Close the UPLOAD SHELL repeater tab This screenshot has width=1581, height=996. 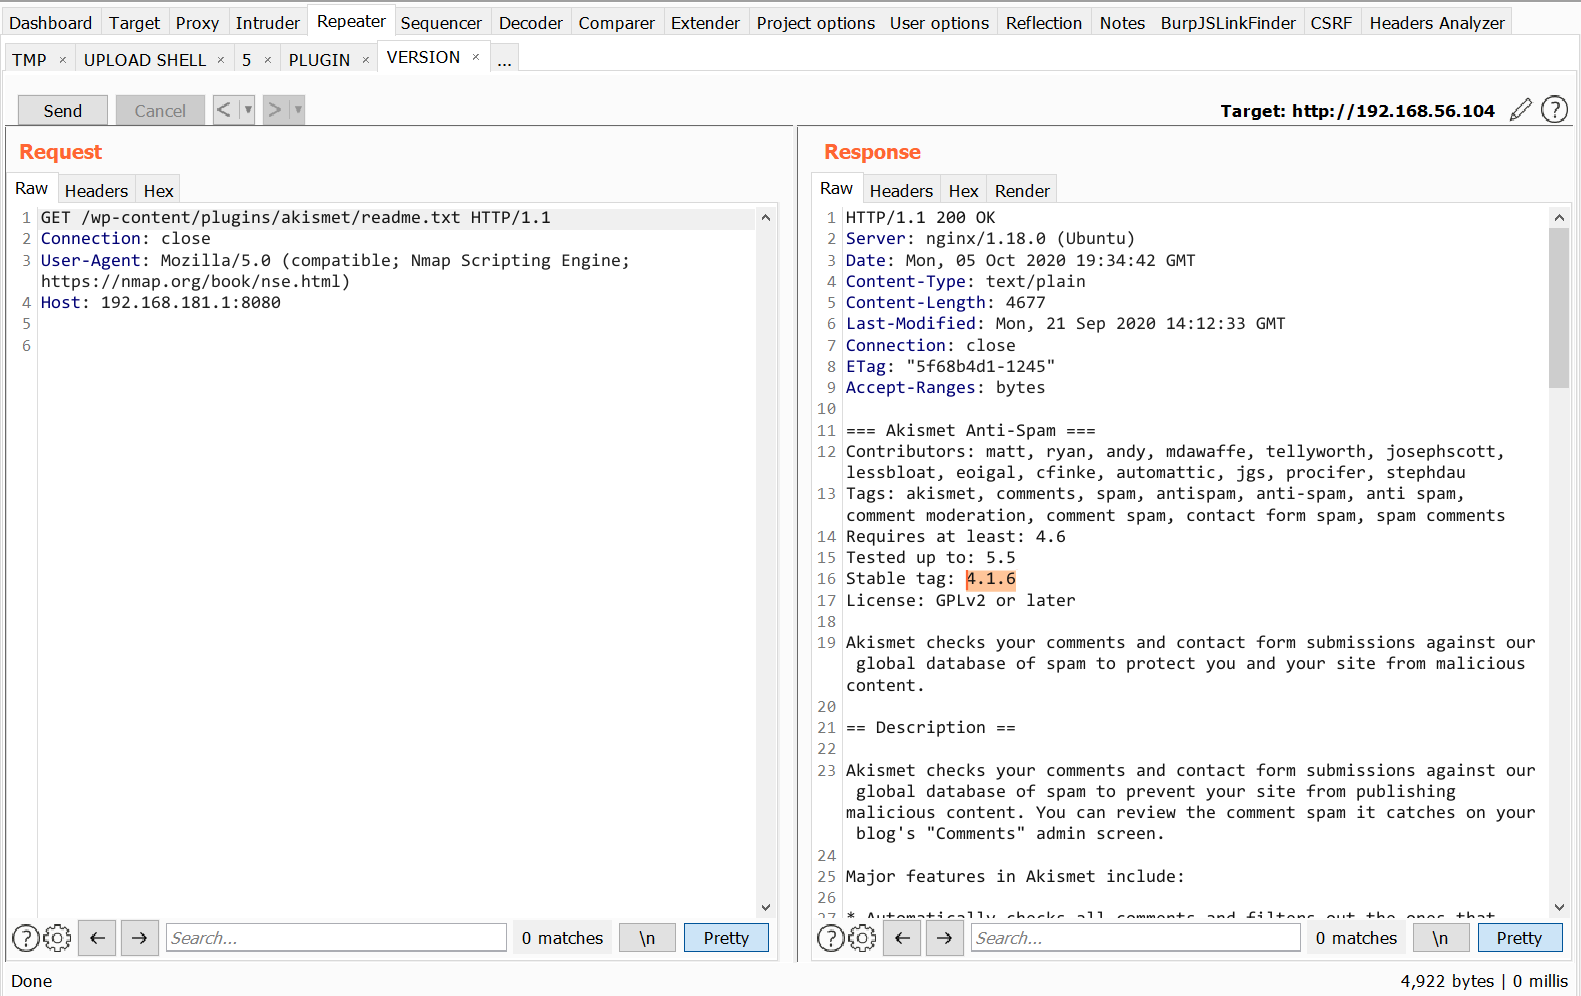pyautogui.click(x=221, y=60)
